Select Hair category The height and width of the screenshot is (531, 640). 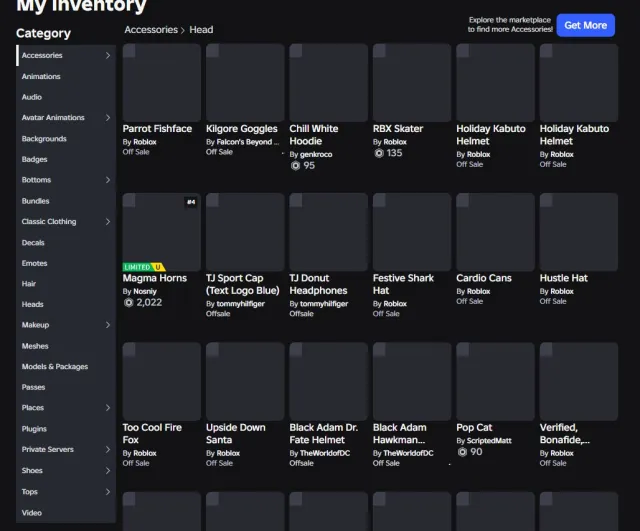66,284
